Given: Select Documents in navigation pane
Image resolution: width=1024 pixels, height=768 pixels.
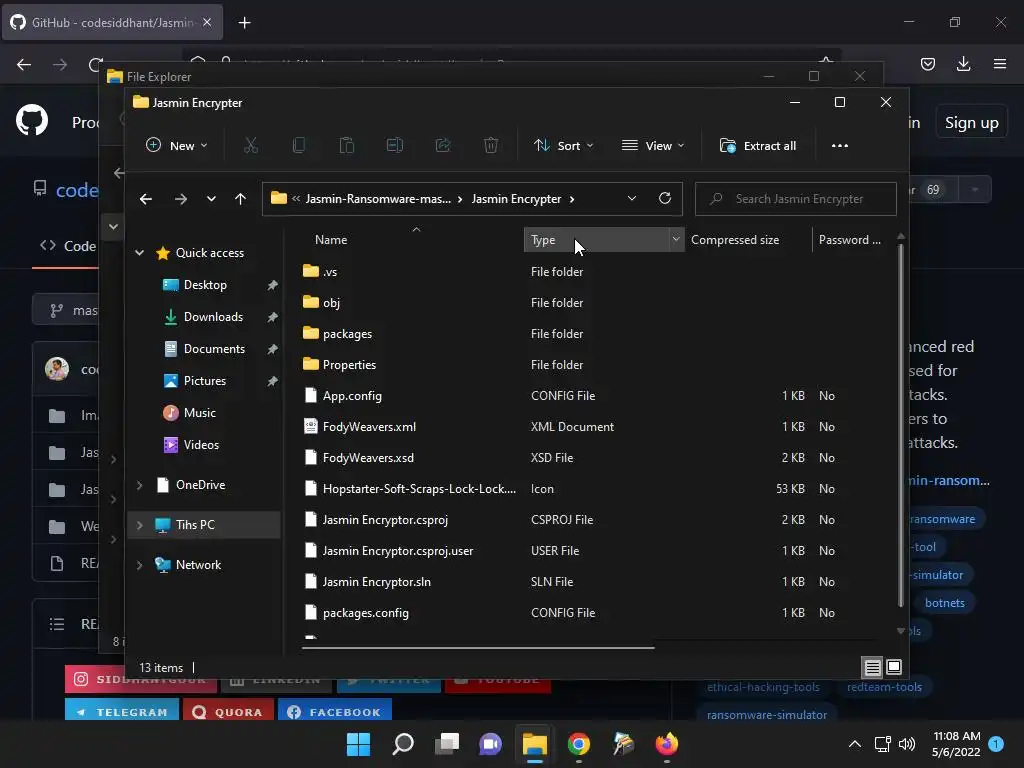Looking at the screenshot, I should coord(214,349).
